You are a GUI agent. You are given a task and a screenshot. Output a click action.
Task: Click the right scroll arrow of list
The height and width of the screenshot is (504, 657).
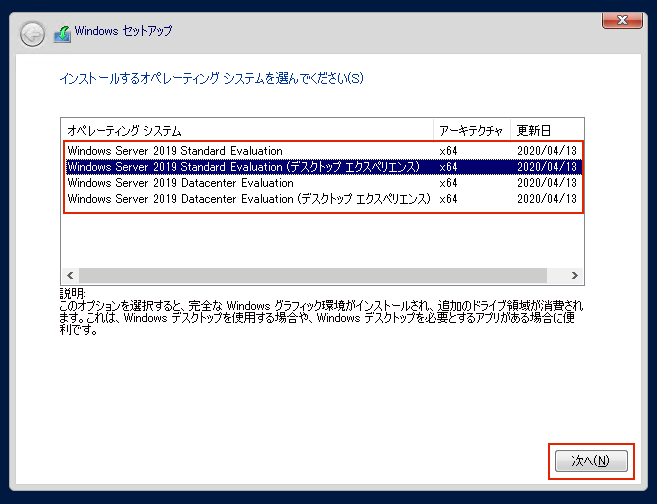pos(574,275)
